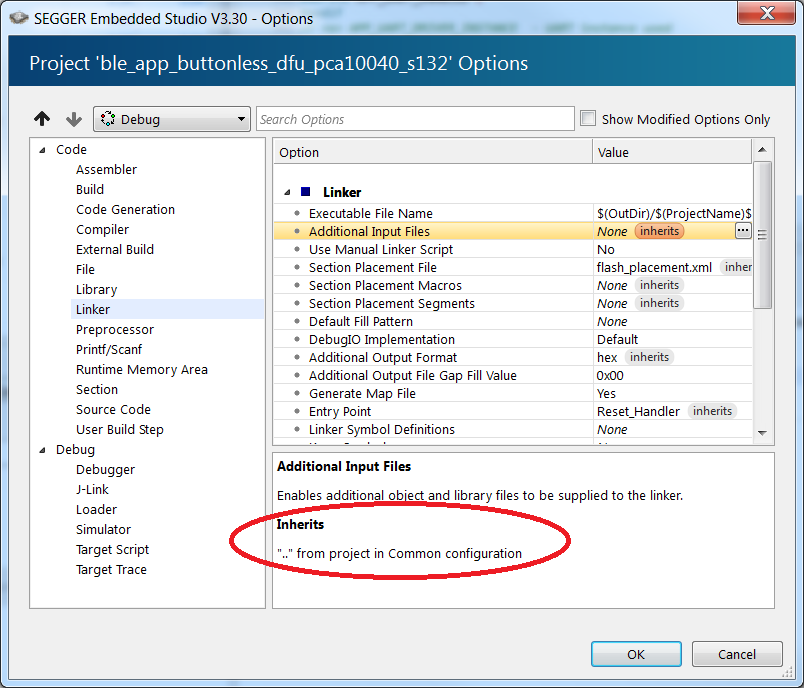
Task: Click the scrollbar down arrow
Action: (762, 433)
